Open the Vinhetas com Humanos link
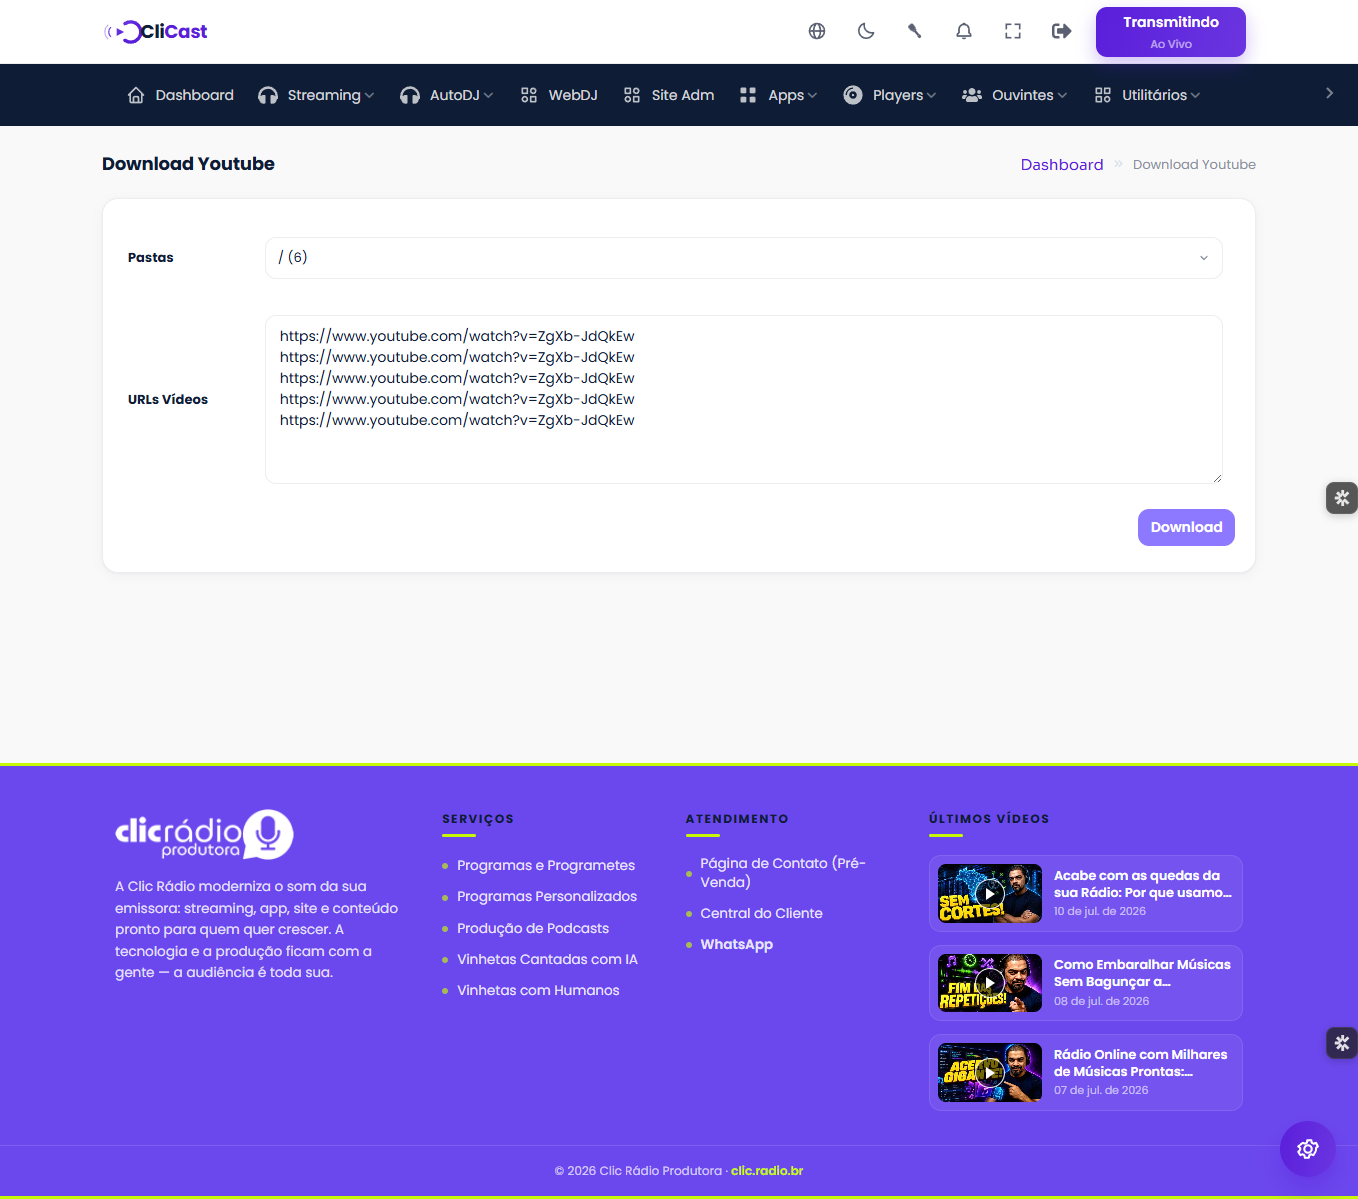 point(538,990)
